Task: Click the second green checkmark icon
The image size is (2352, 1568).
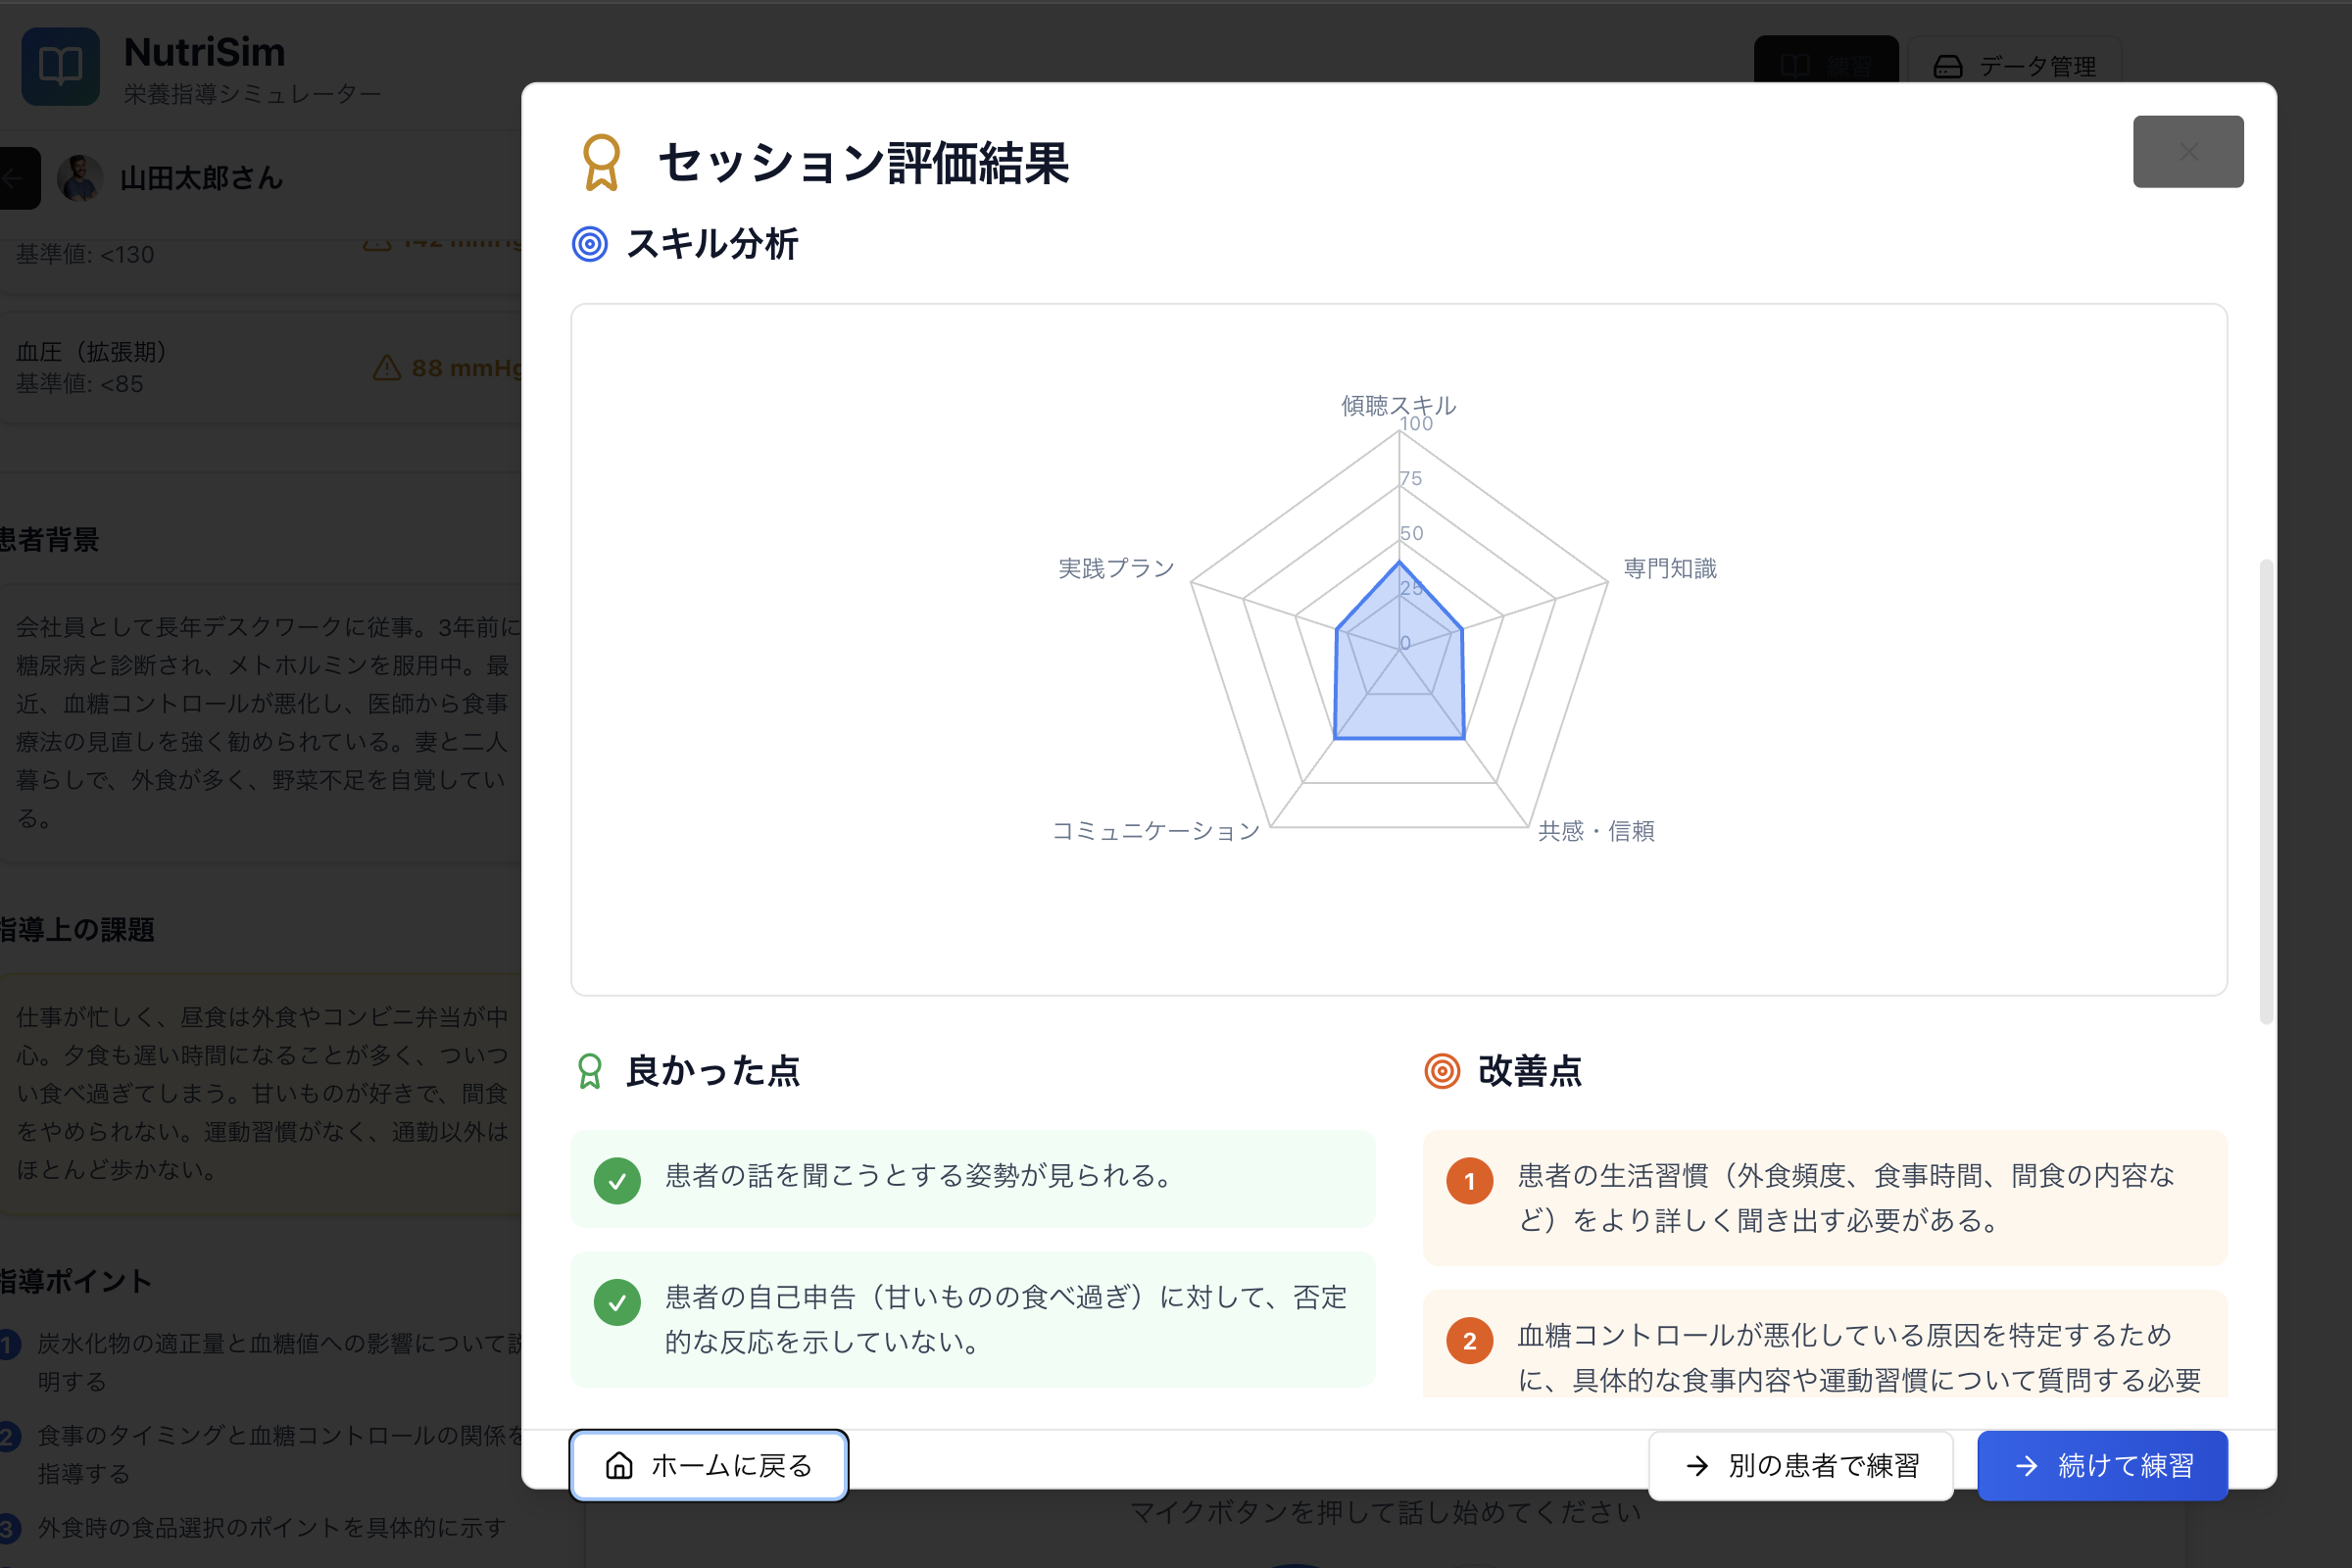Action: (x=617, y=1303)
